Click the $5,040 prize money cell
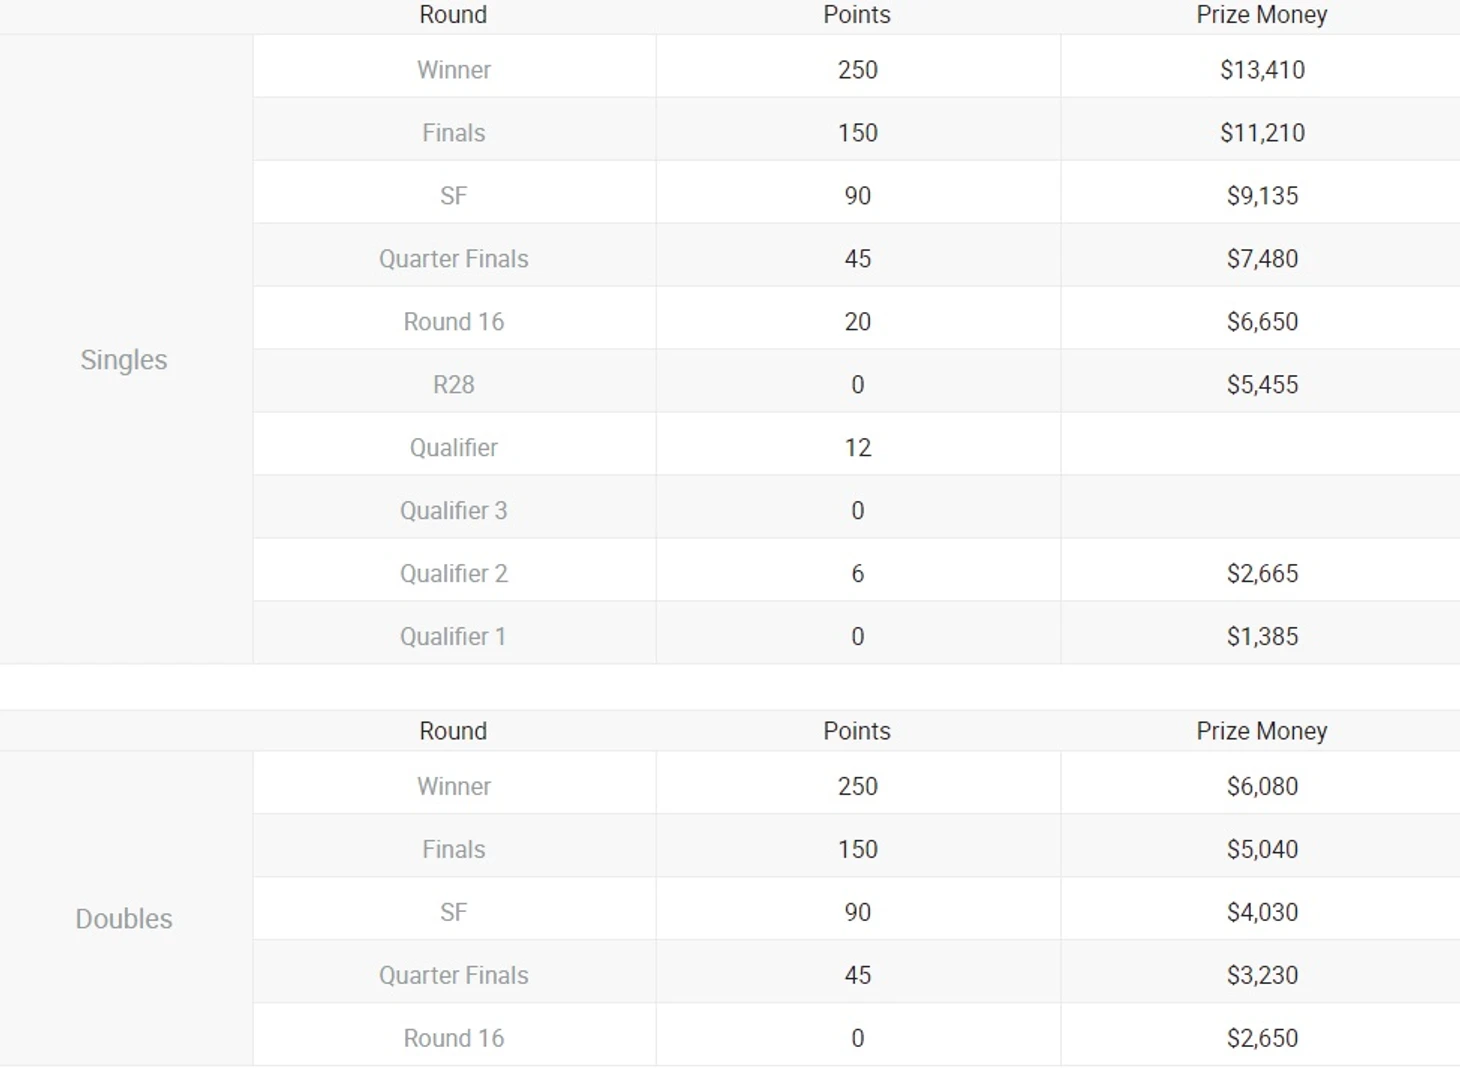Screen dimensions: 1460x1088 1262,850
